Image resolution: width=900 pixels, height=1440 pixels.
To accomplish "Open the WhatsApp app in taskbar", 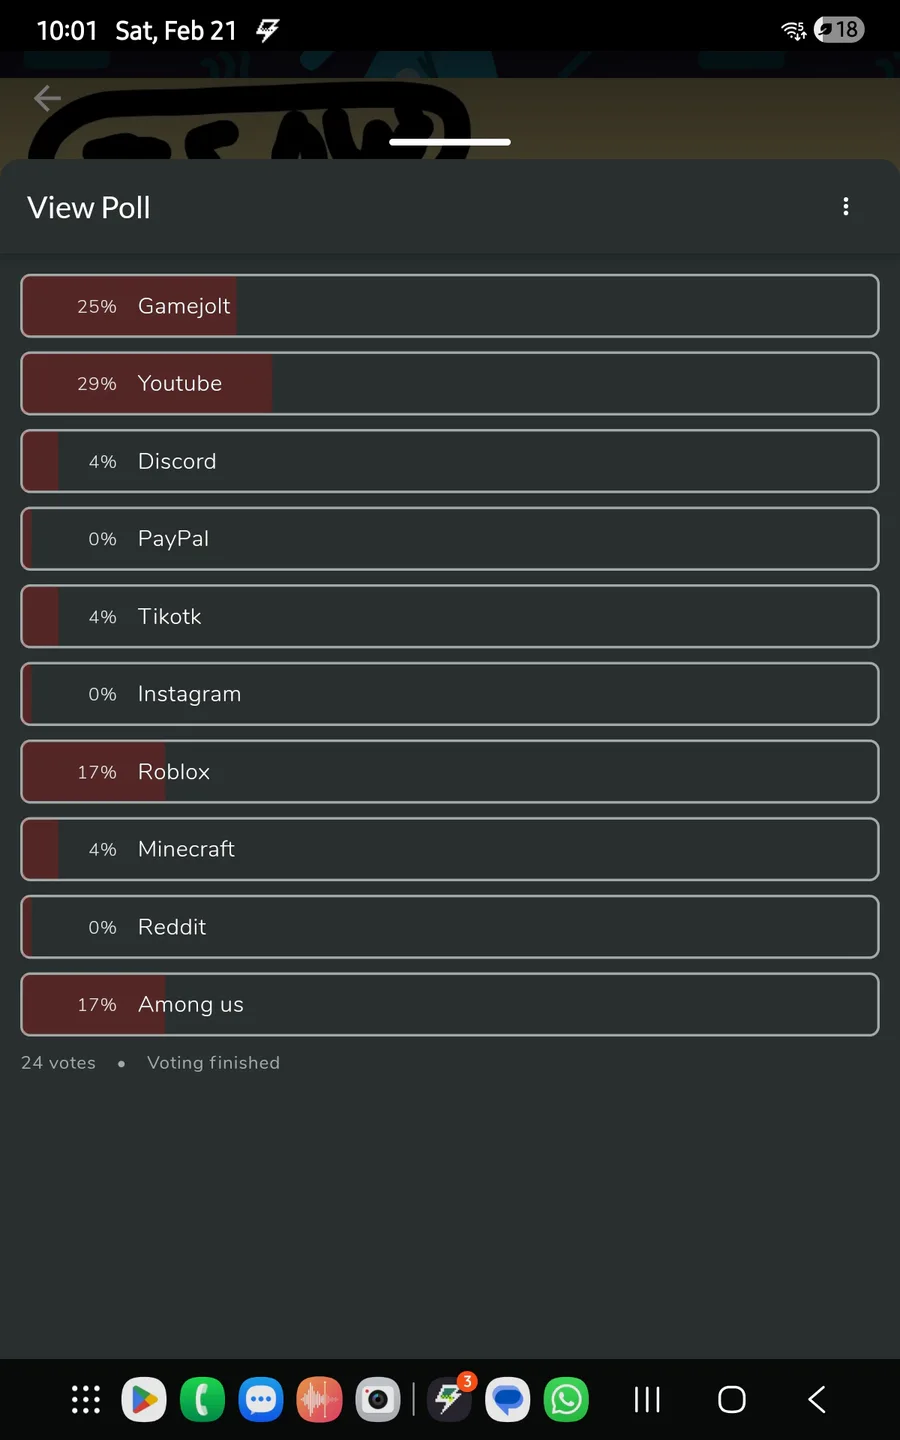I will click(566, 1399).
